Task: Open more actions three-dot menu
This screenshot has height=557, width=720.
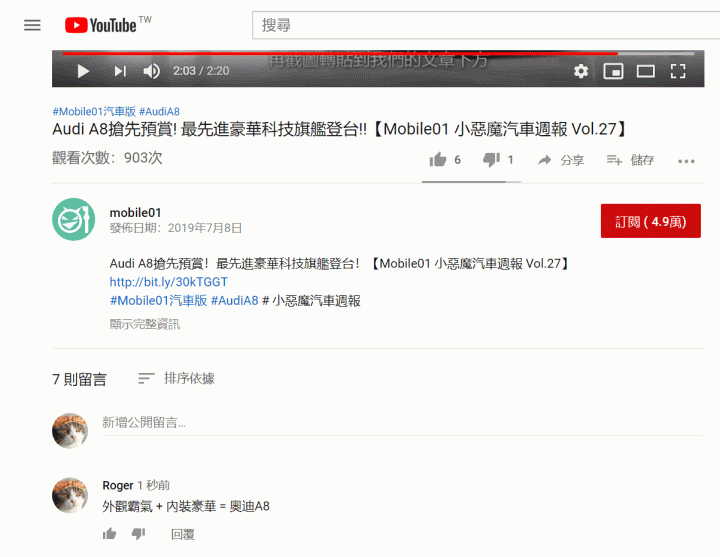Action: tap(686, 161)
